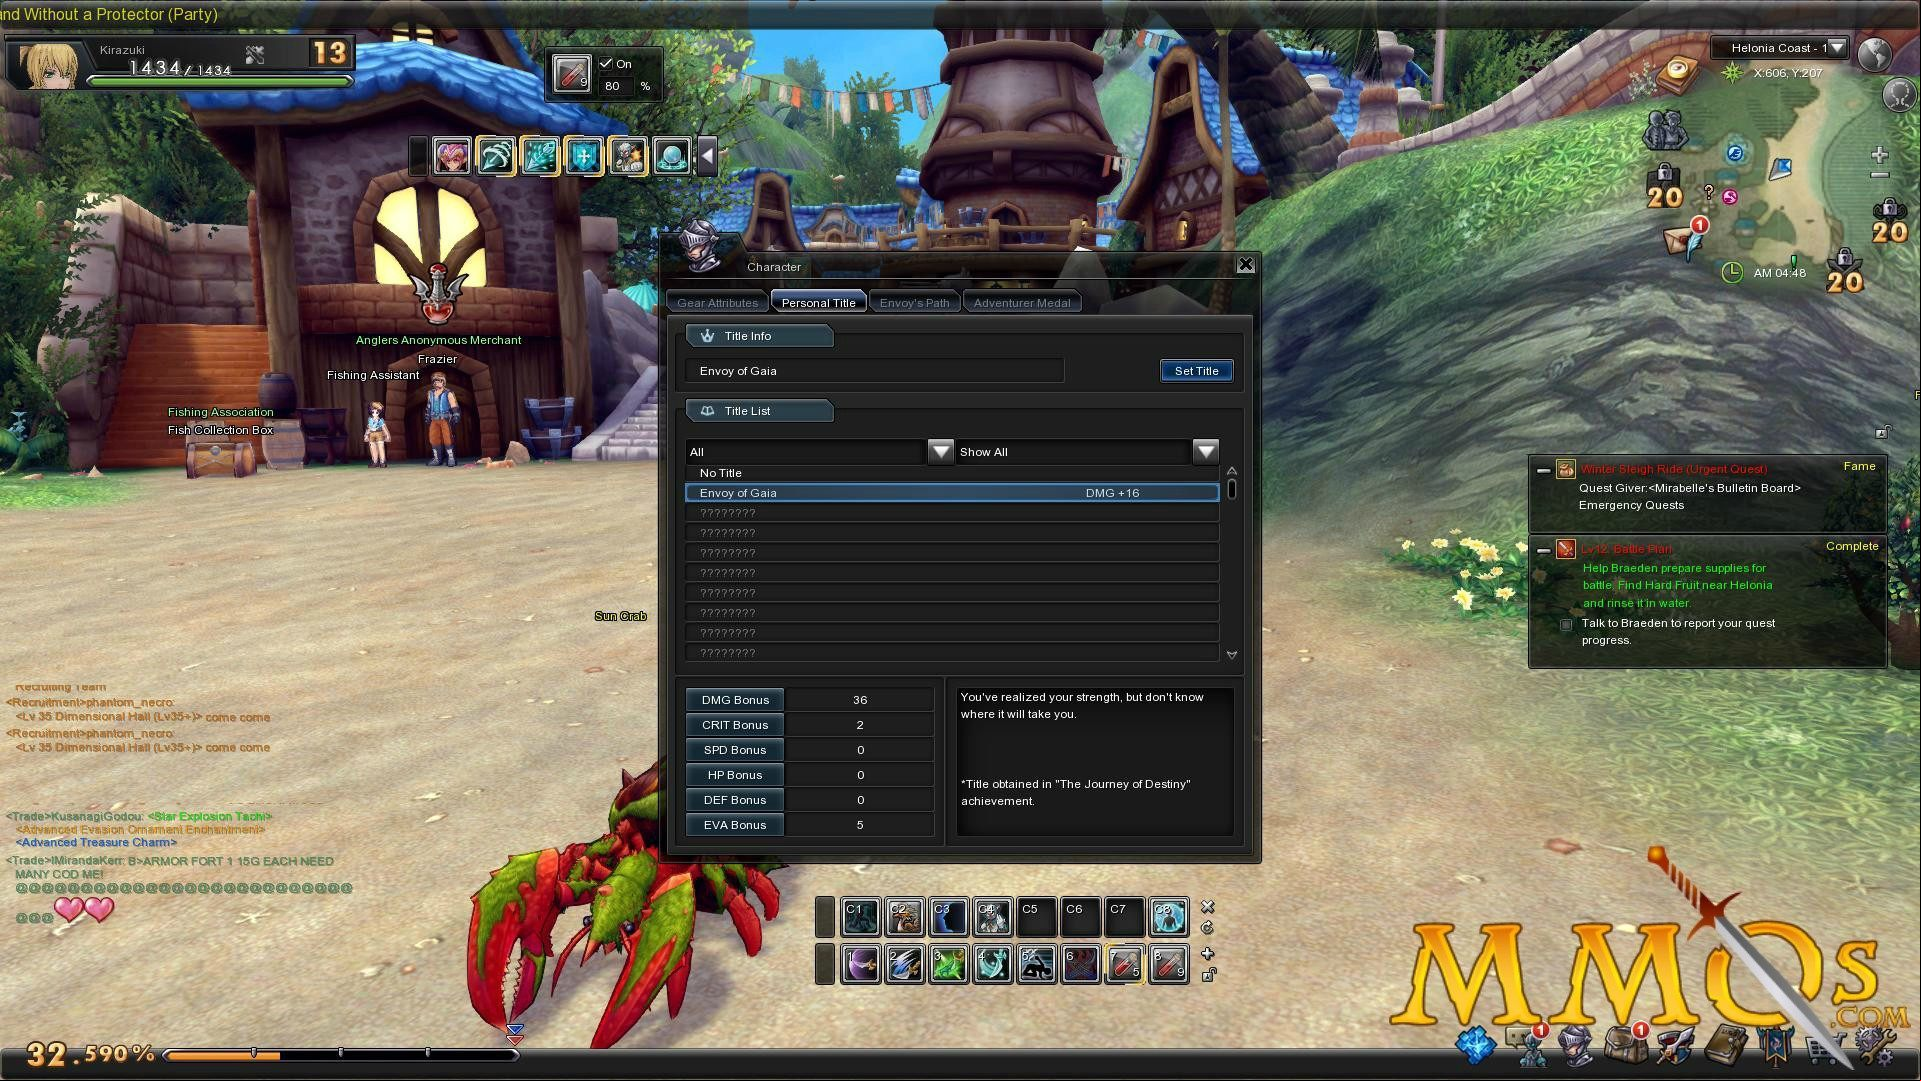The image size is (1921, 1081).
Task: Open the knight helmet character icon
Action: pos(1577,1046)
